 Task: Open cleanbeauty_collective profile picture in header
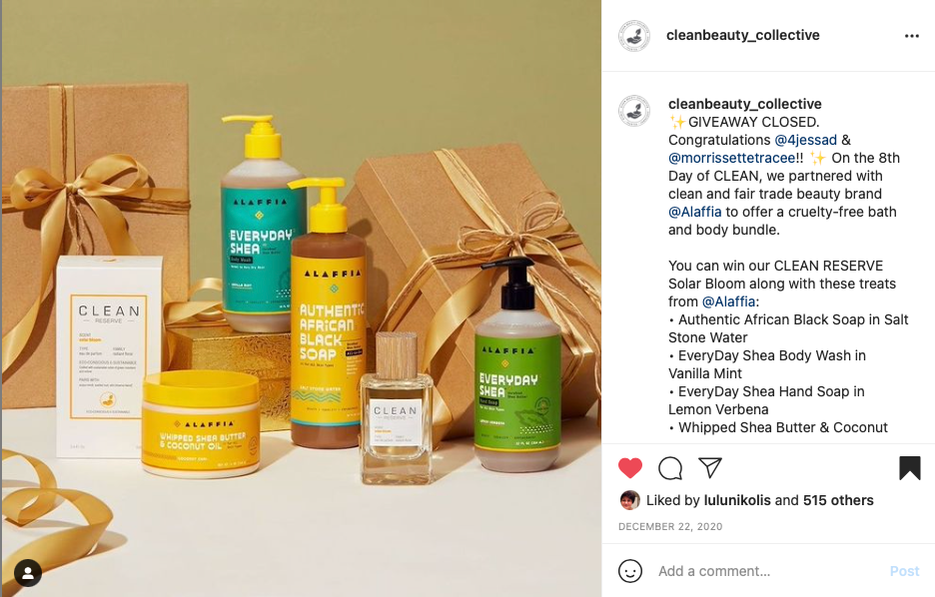(634, 36)
